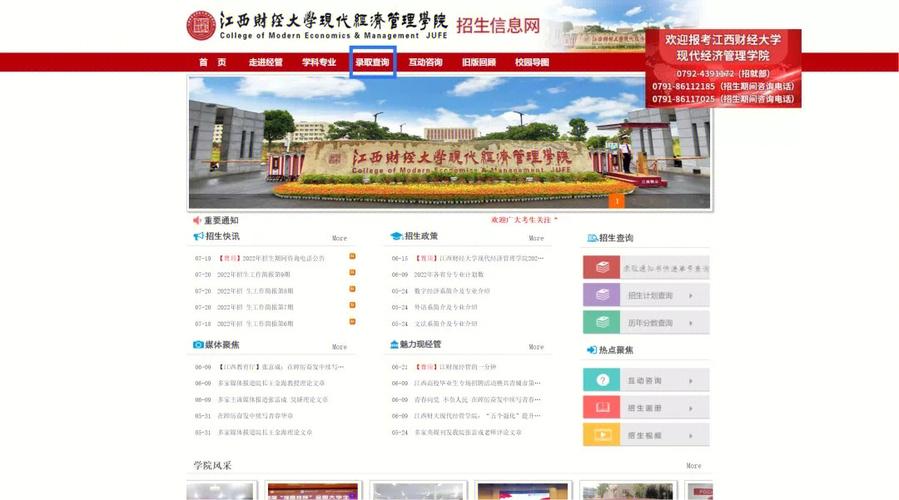The image size is (899, 500).
Task: Open policy item 外语系简介及专业介绍
Action: tap(445, 307)
